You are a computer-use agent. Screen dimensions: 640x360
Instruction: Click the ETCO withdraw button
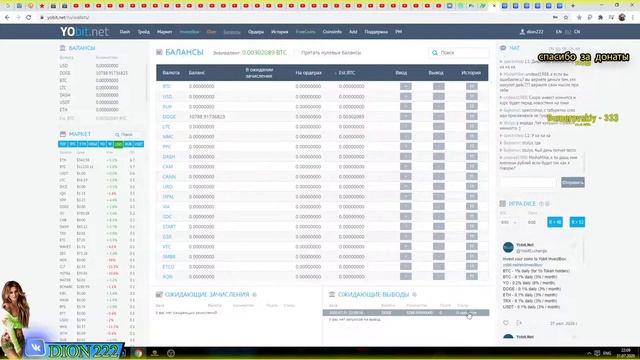[439, 267]
